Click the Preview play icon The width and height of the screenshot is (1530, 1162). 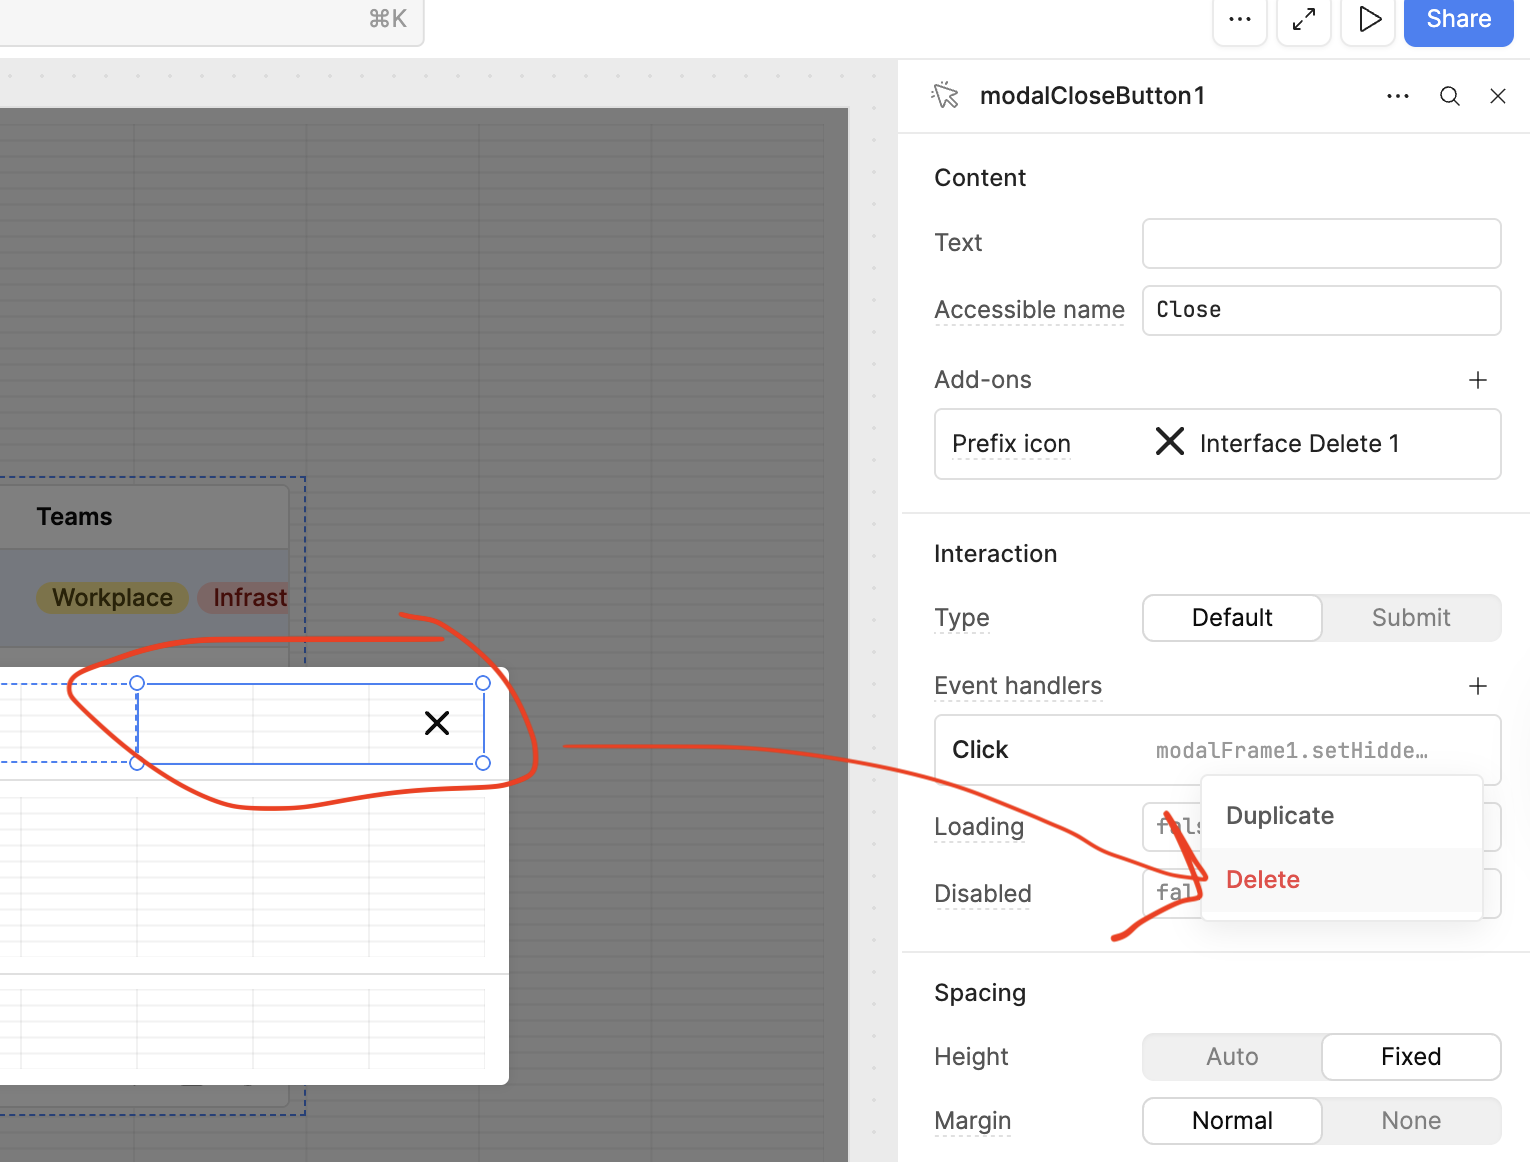coord(1368,19)
